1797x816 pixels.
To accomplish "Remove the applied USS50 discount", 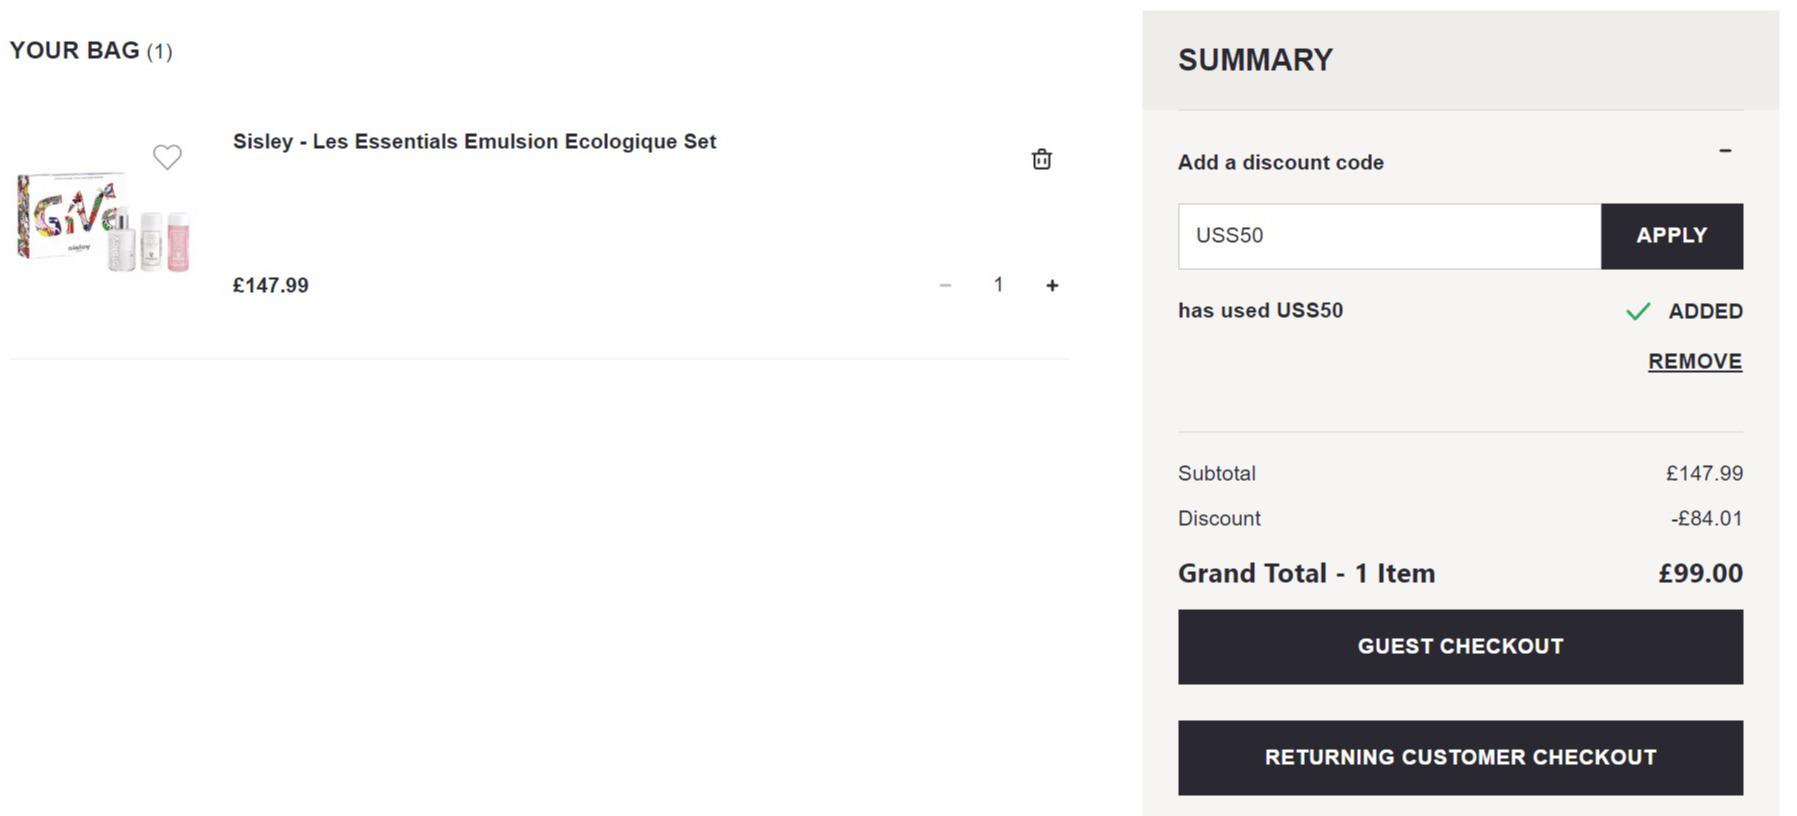I will point(1695,361).
